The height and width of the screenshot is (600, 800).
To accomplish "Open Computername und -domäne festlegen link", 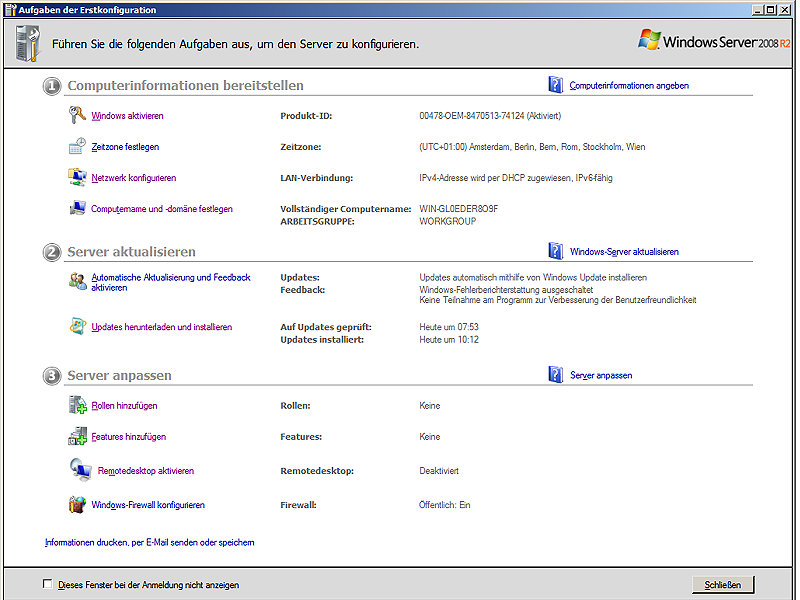I will pyautogui.click(x=162, y=209).
